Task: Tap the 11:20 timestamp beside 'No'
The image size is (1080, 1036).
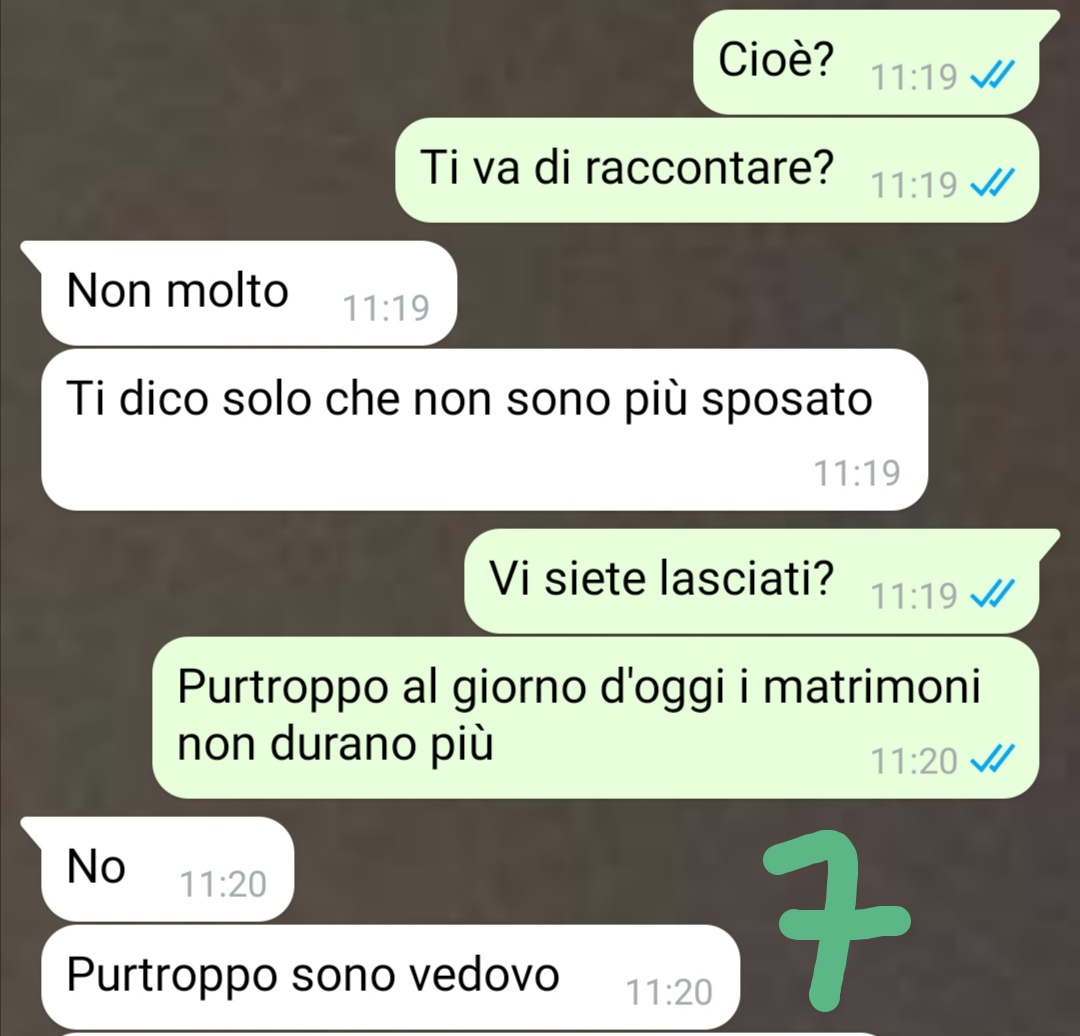Action: (222, 884)
